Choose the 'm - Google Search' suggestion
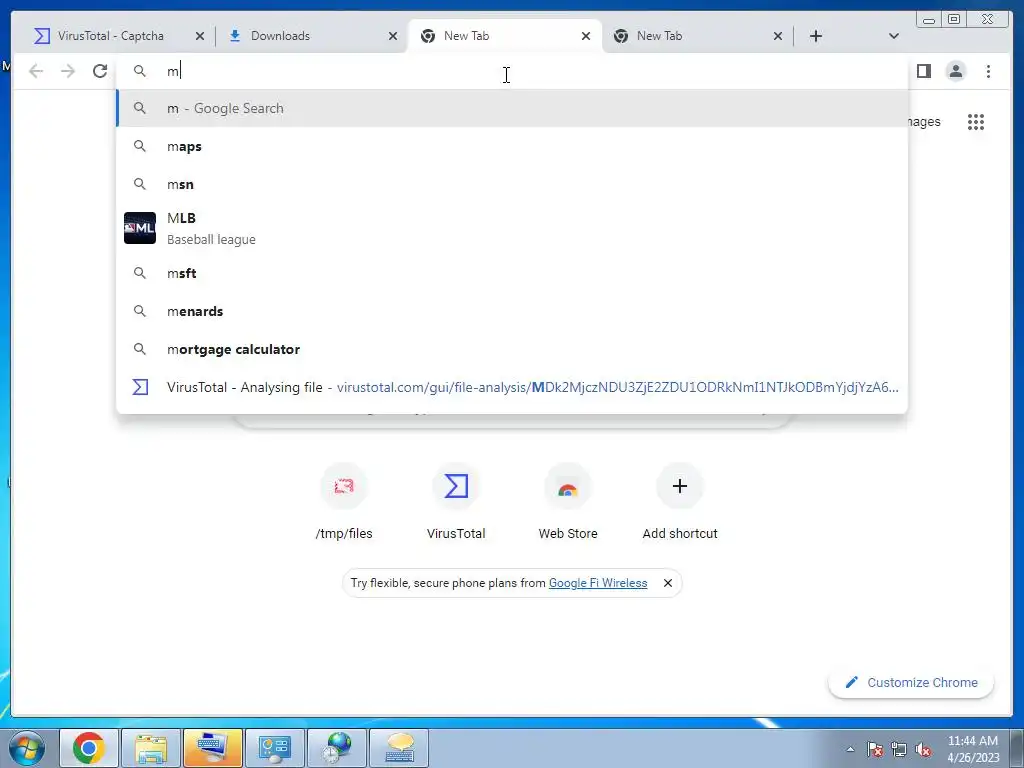Screen dimensions: 1024x768 coord(512,108)
